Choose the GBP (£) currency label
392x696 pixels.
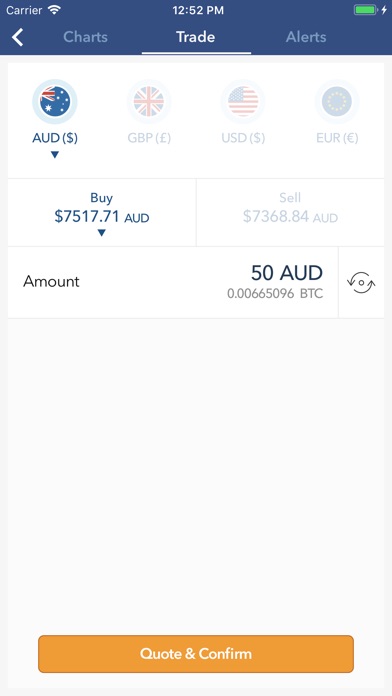pyautogui.click(x=149, y=138)
